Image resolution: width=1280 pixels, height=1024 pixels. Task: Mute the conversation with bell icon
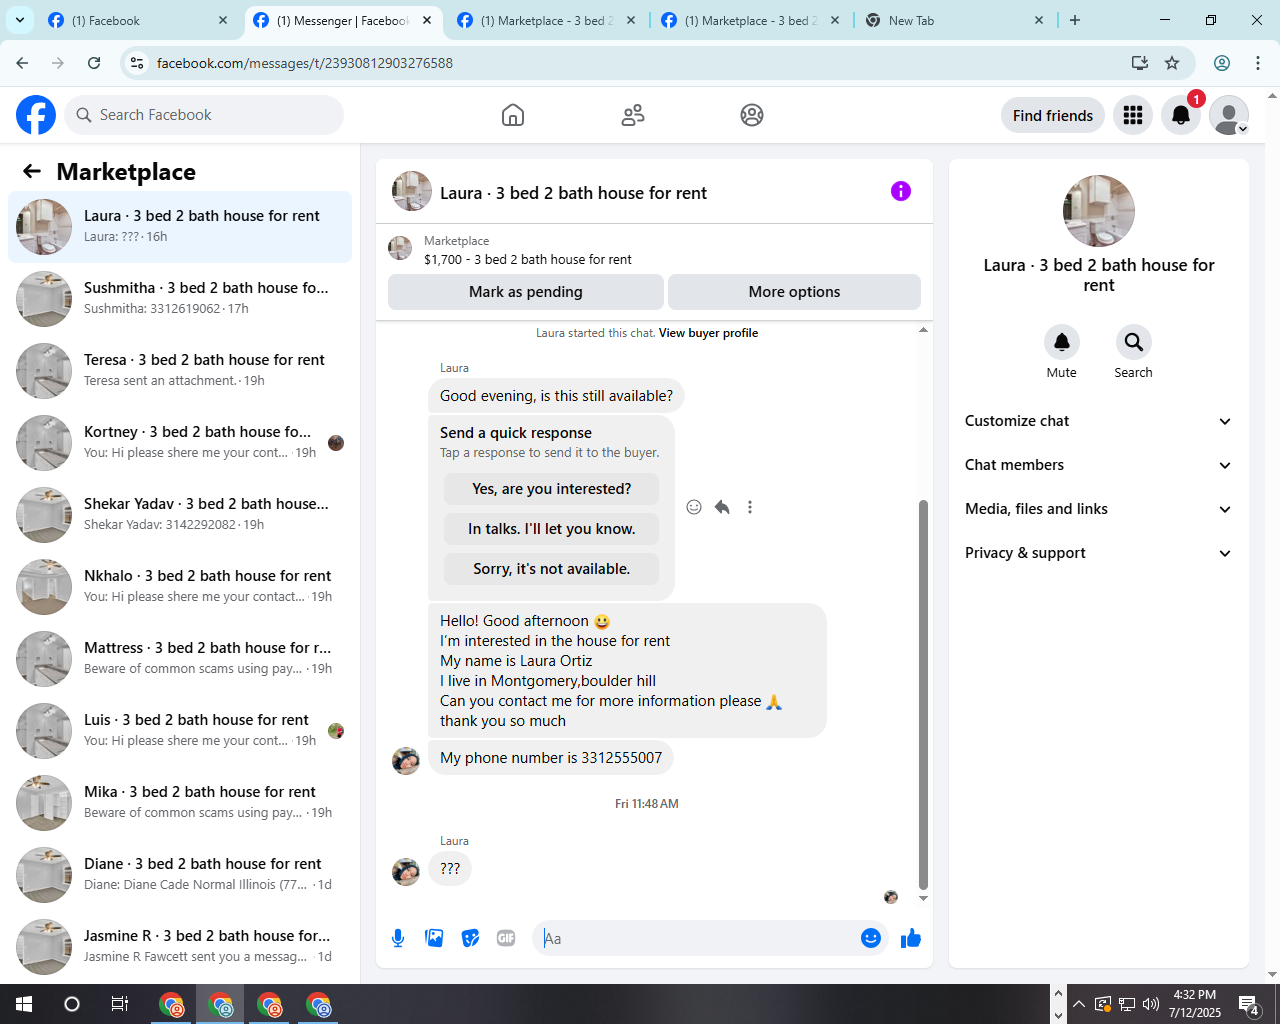pos(1062,342)
